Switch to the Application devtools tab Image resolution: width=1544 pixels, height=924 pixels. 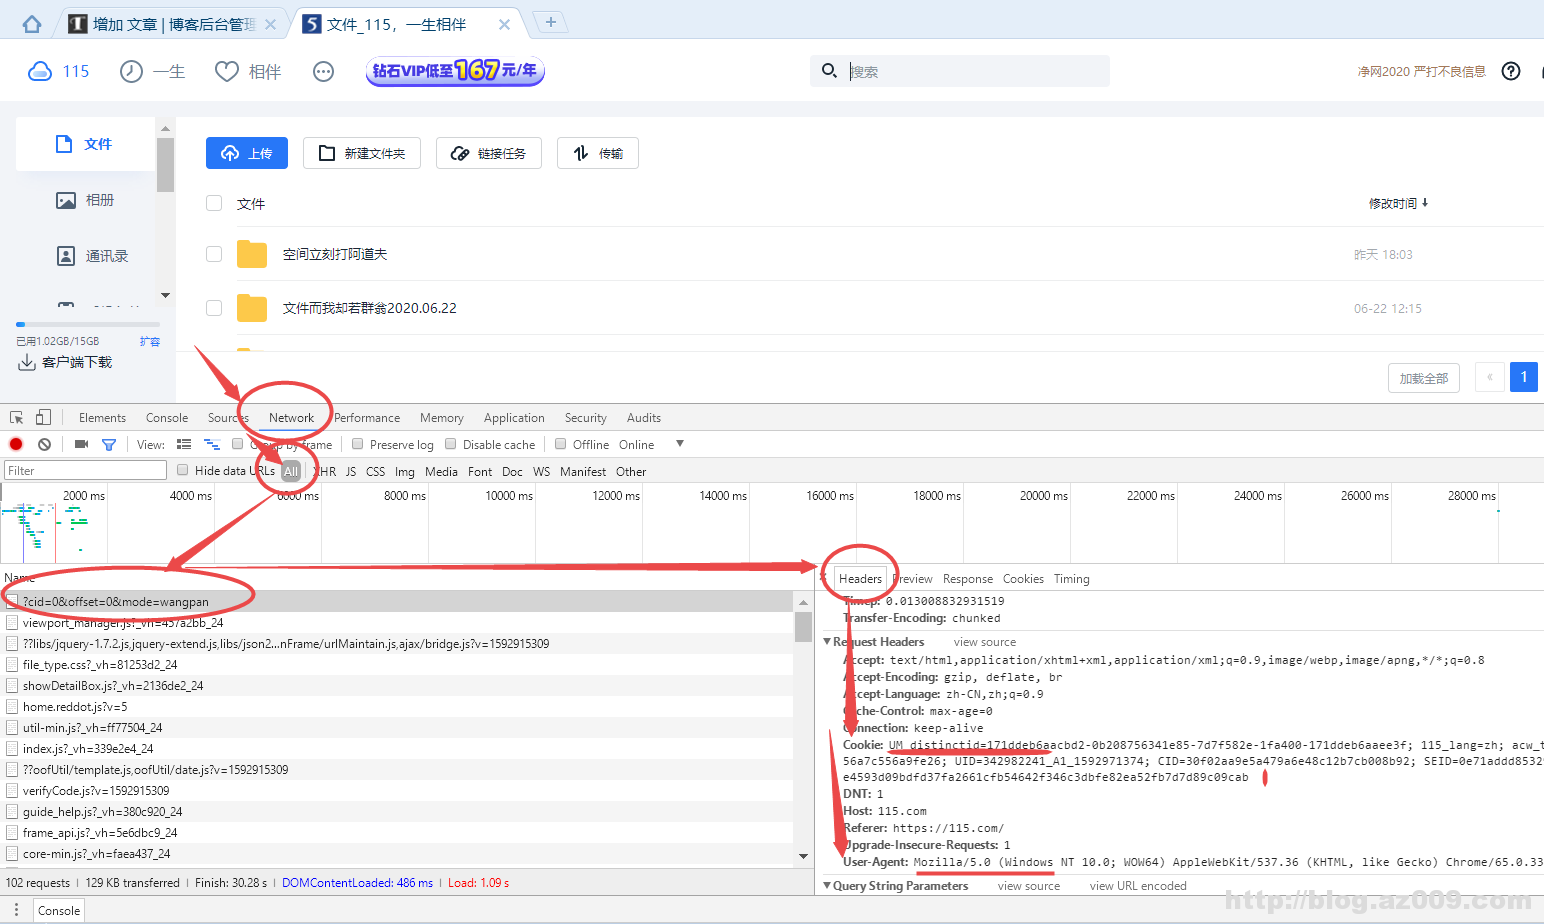[514, 418]
